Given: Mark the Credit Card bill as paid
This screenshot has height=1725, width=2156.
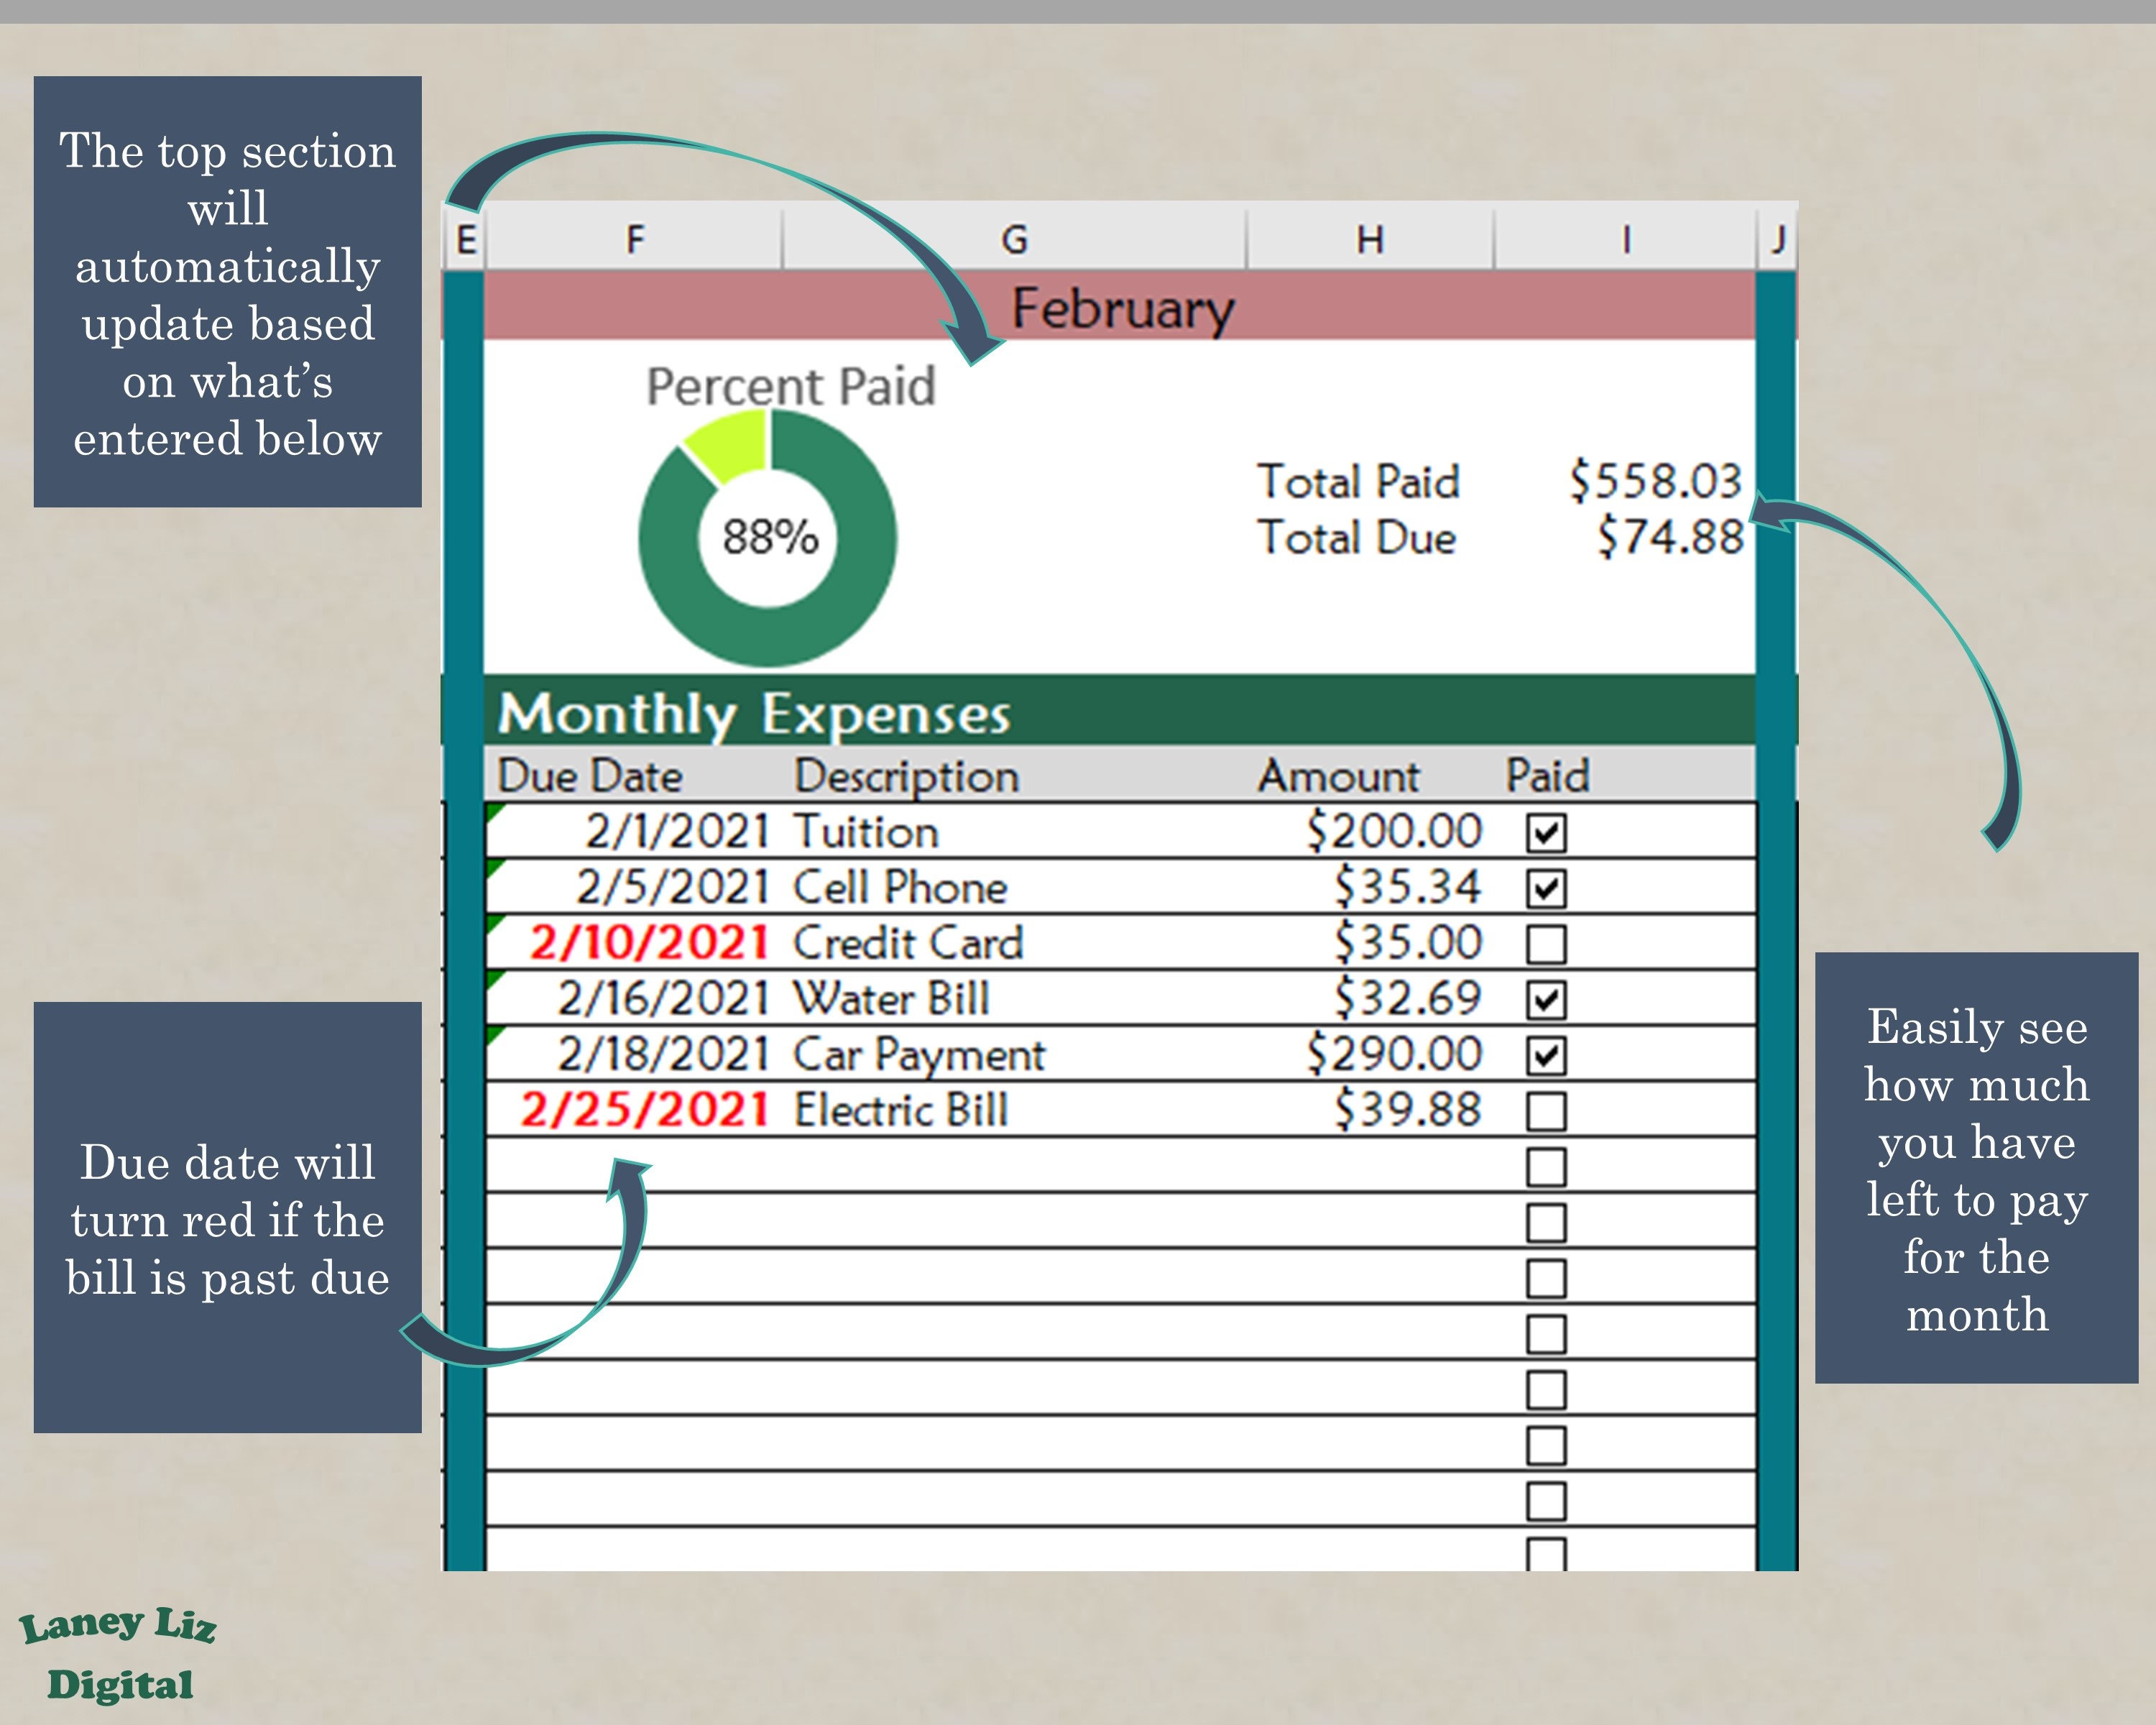Looking at the screenshot, I should tap(1549, 941).
